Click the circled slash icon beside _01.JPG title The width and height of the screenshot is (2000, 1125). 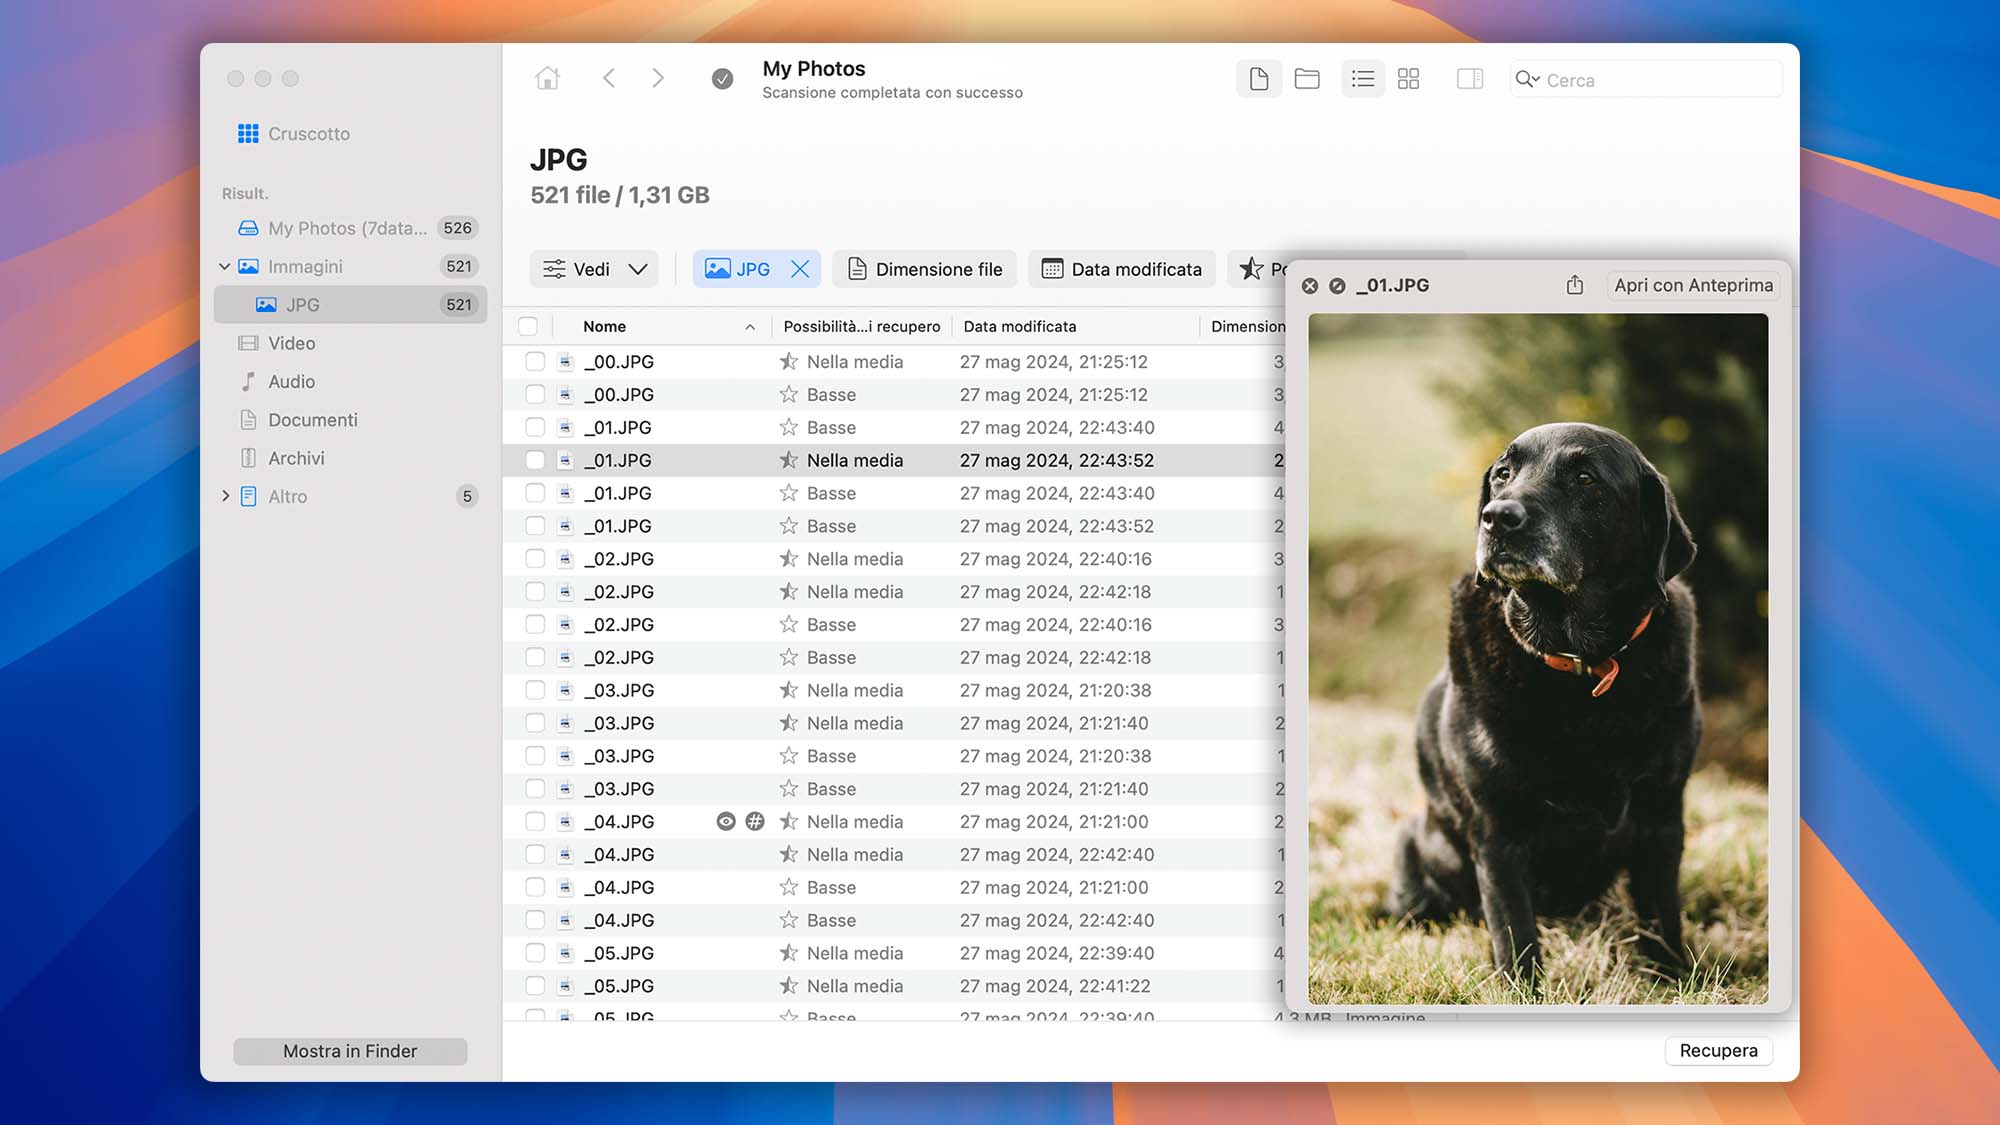pos(1337,286)
